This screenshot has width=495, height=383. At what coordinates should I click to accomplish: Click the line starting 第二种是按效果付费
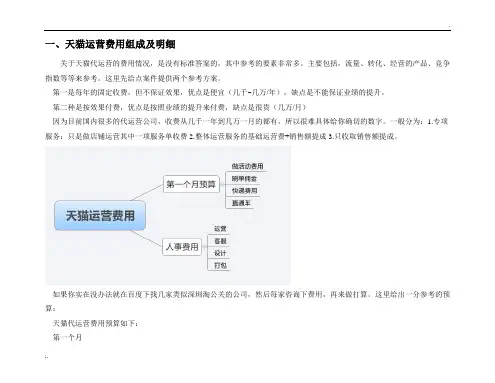[x=179, y=107]
